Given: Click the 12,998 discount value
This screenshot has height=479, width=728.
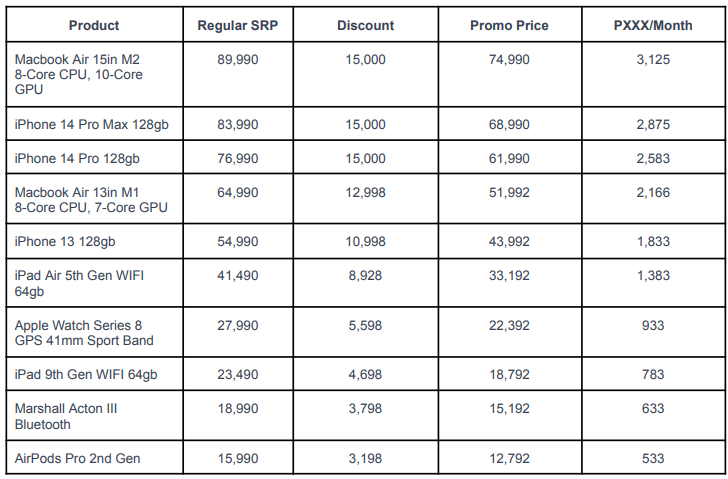Looking at the screenshot, I should tap(365, 192).
